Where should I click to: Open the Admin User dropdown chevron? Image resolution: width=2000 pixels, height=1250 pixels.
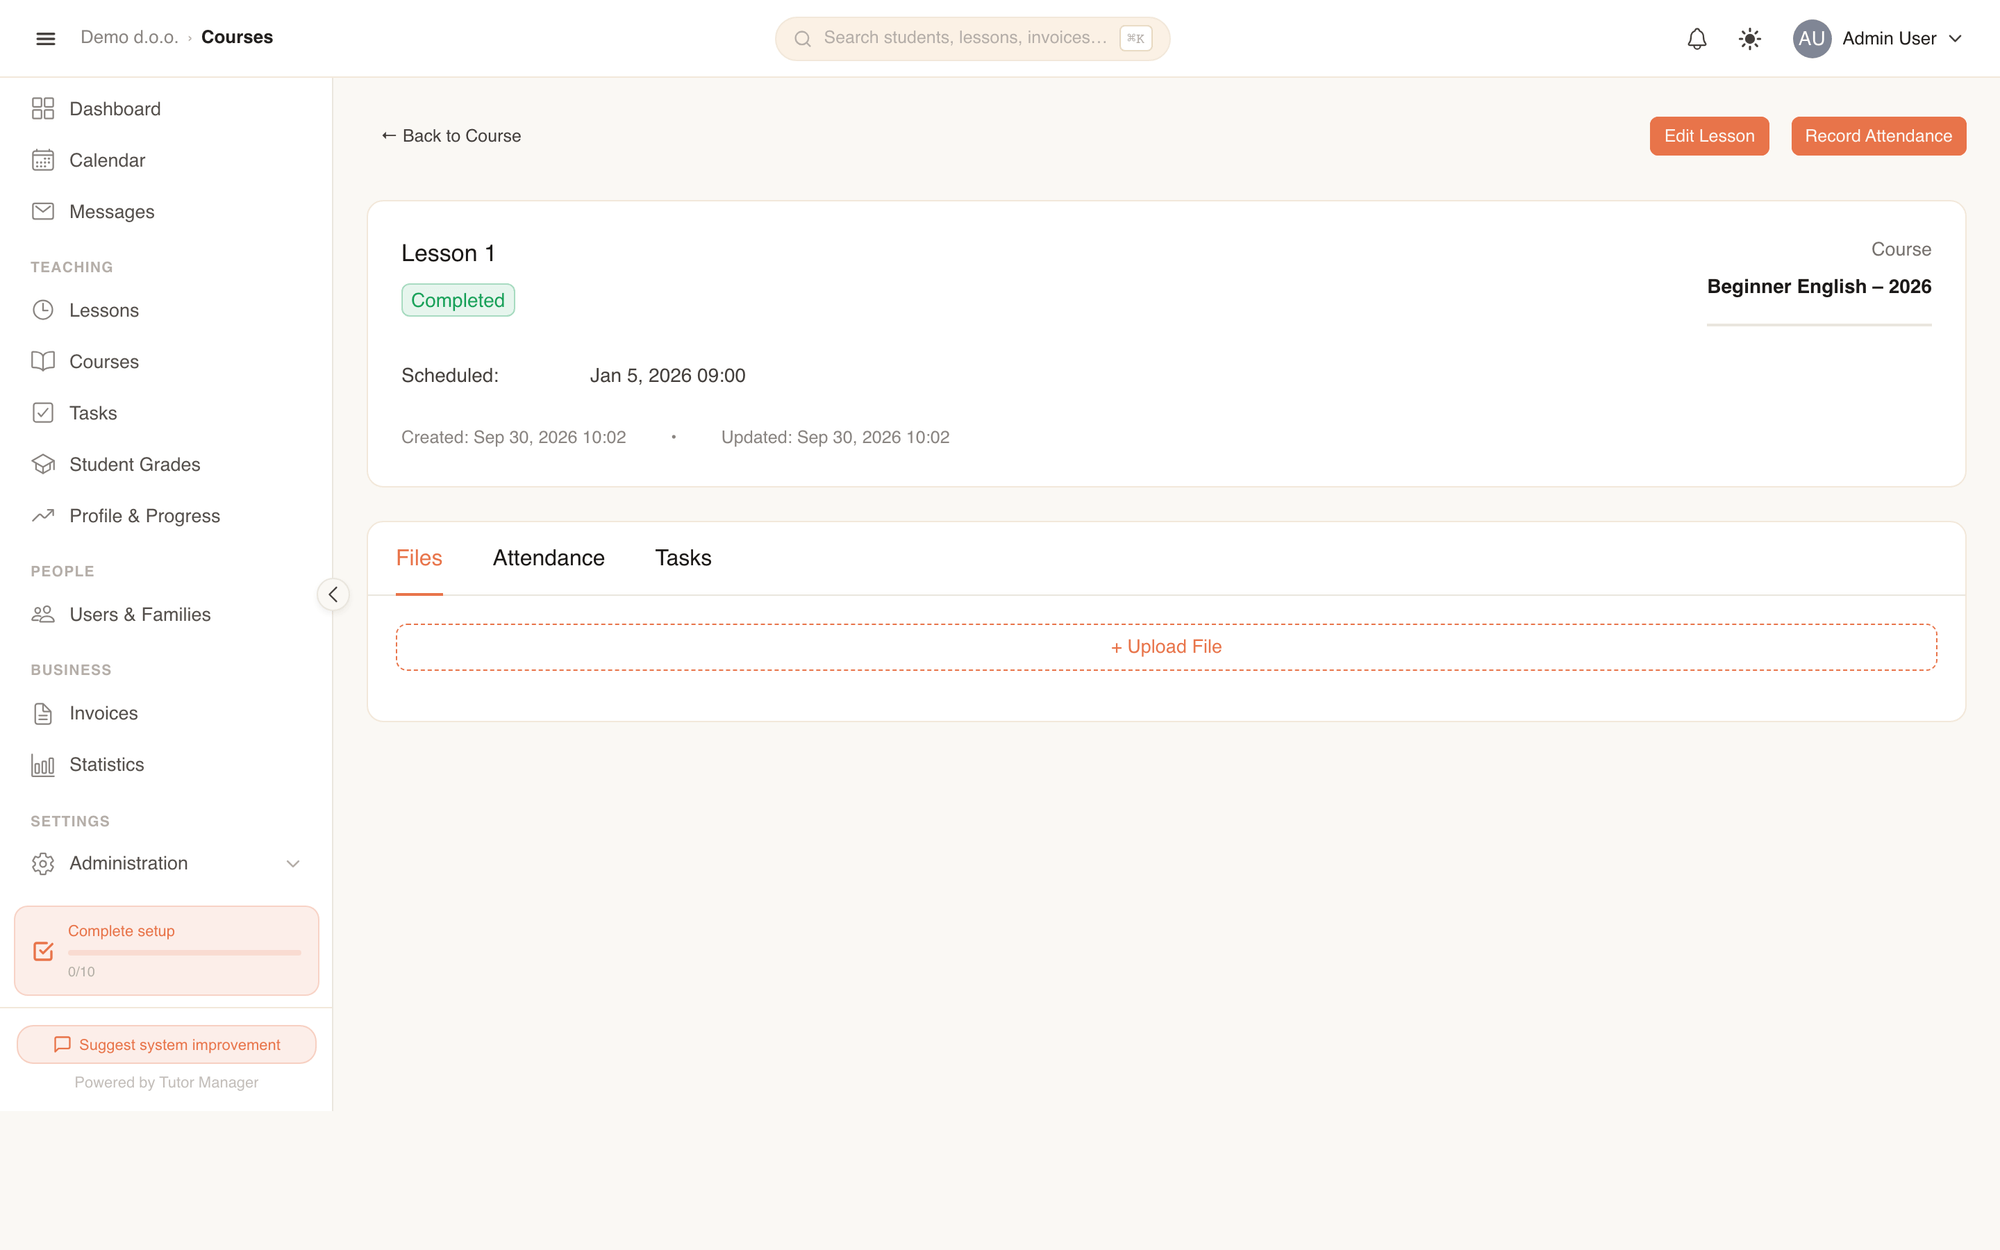[1956, 39]
